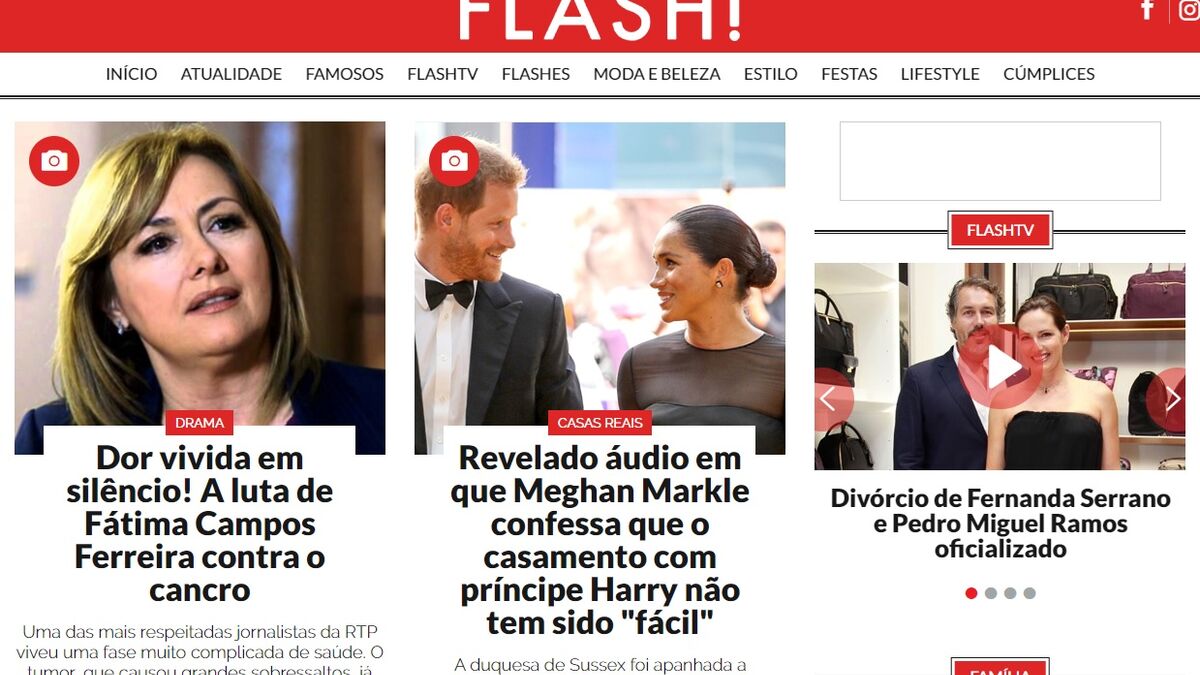
Task: Go to previous FlashTV slide arrow
Action: (x=829, y=399)
